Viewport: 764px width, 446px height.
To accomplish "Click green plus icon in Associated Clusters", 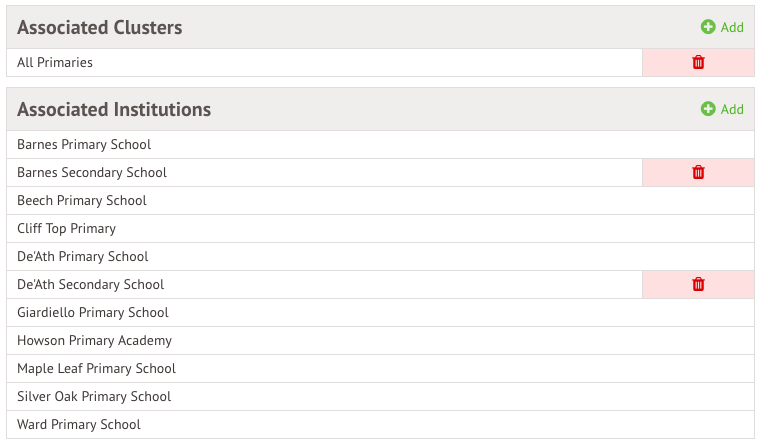I will (x=708, y=27).
